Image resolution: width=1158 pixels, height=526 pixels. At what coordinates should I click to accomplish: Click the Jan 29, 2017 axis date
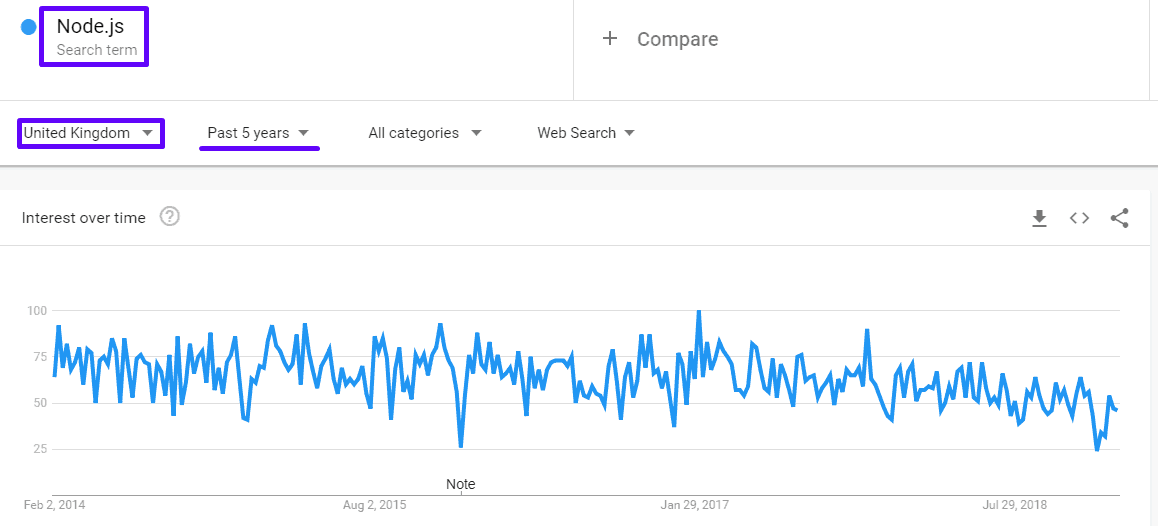click(694, 505)
